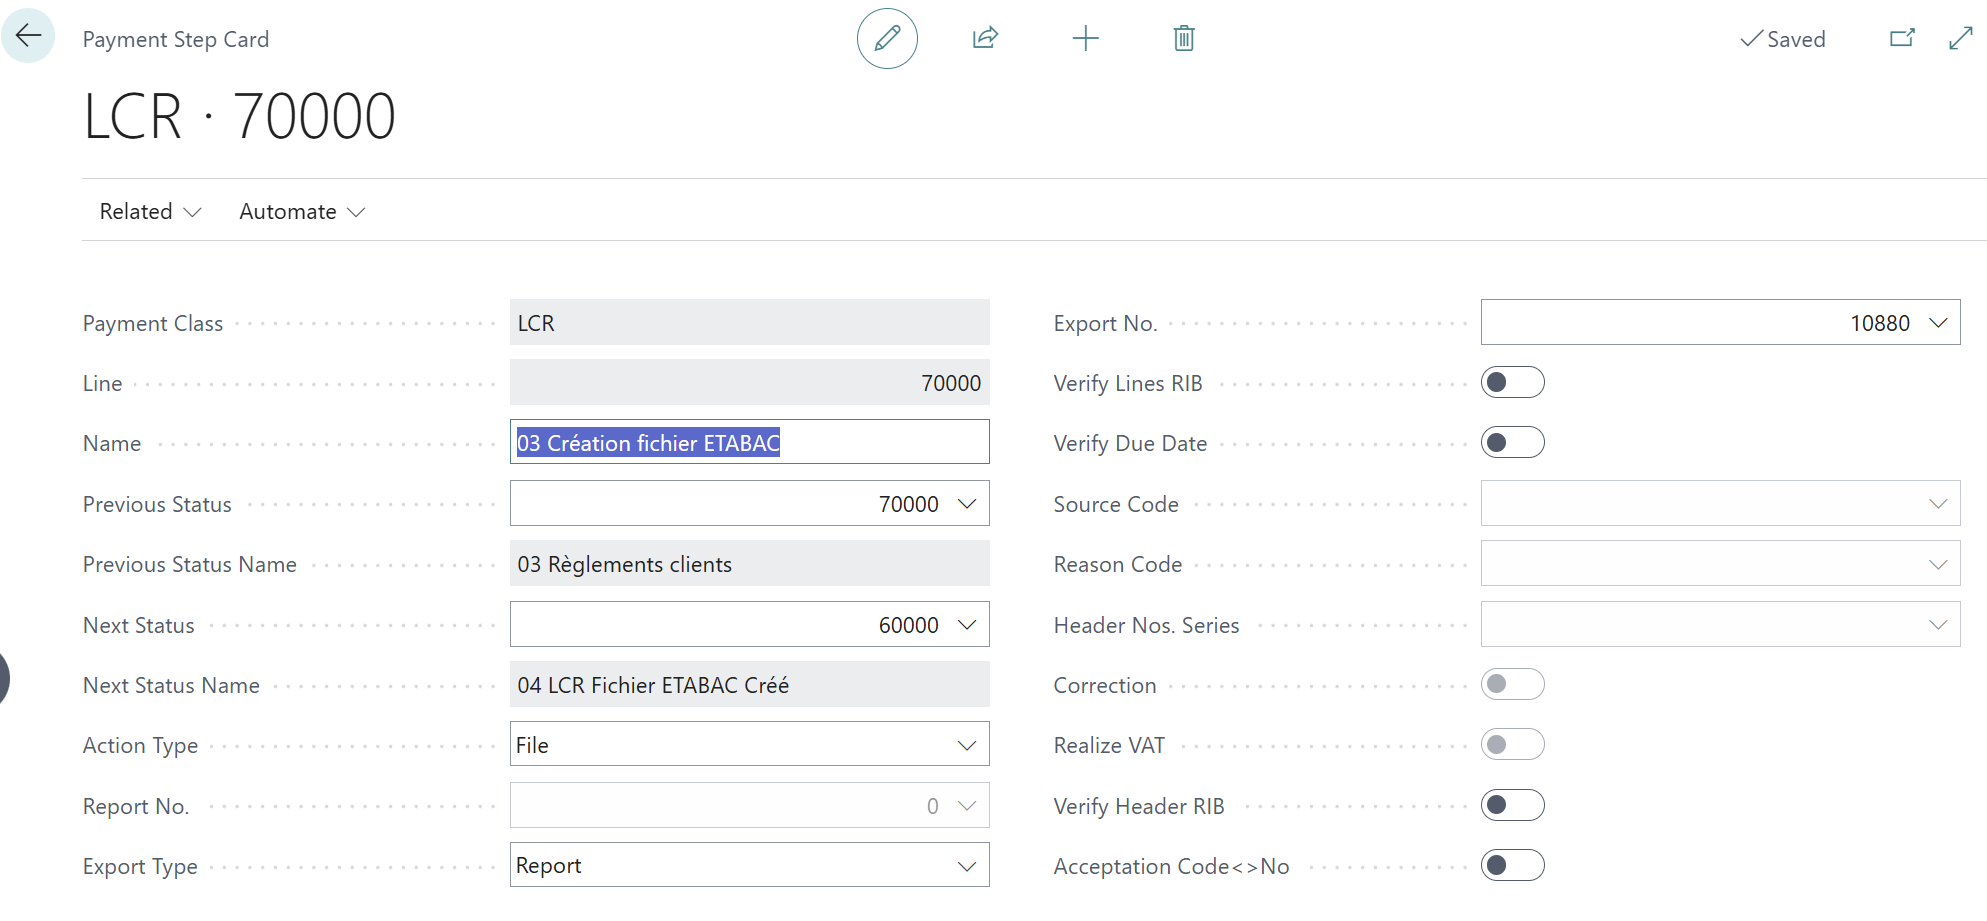Open the Share options icon
The width and height of the screenshot is (1987, 921).
point(985,38)
